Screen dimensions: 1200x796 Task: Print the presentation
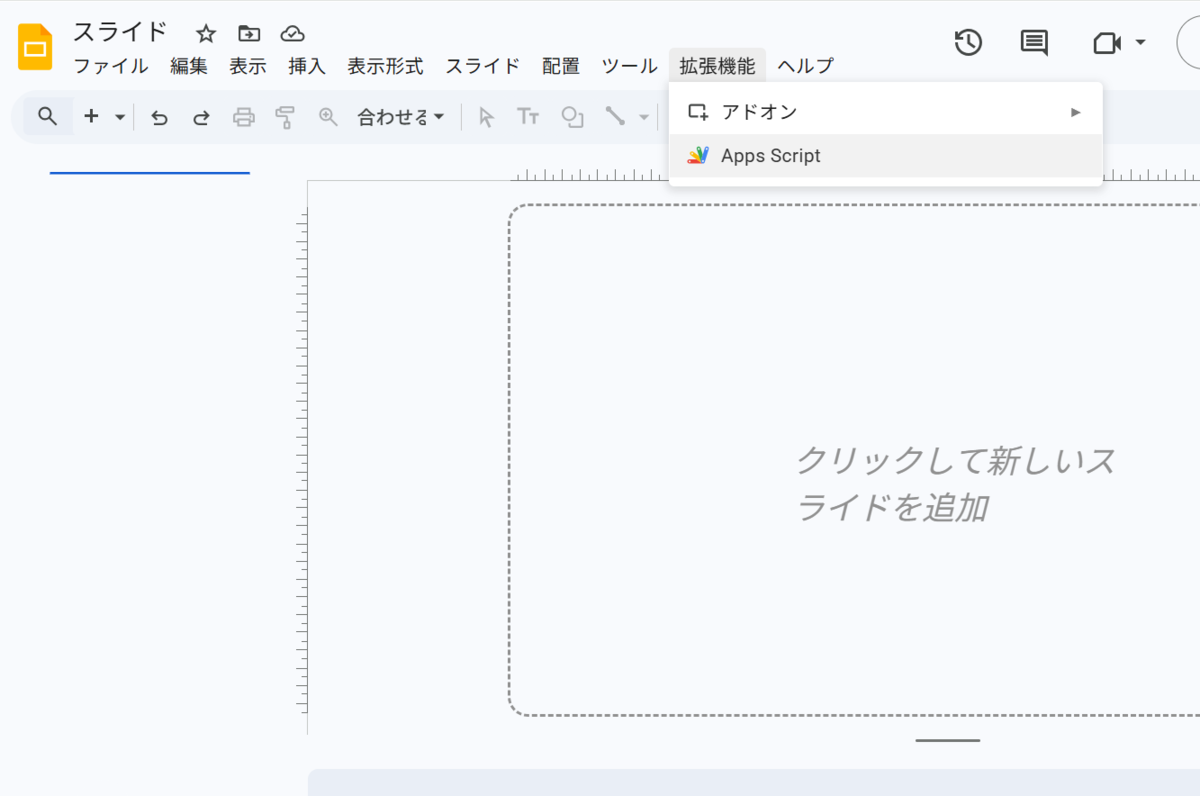tap(243, 117)
